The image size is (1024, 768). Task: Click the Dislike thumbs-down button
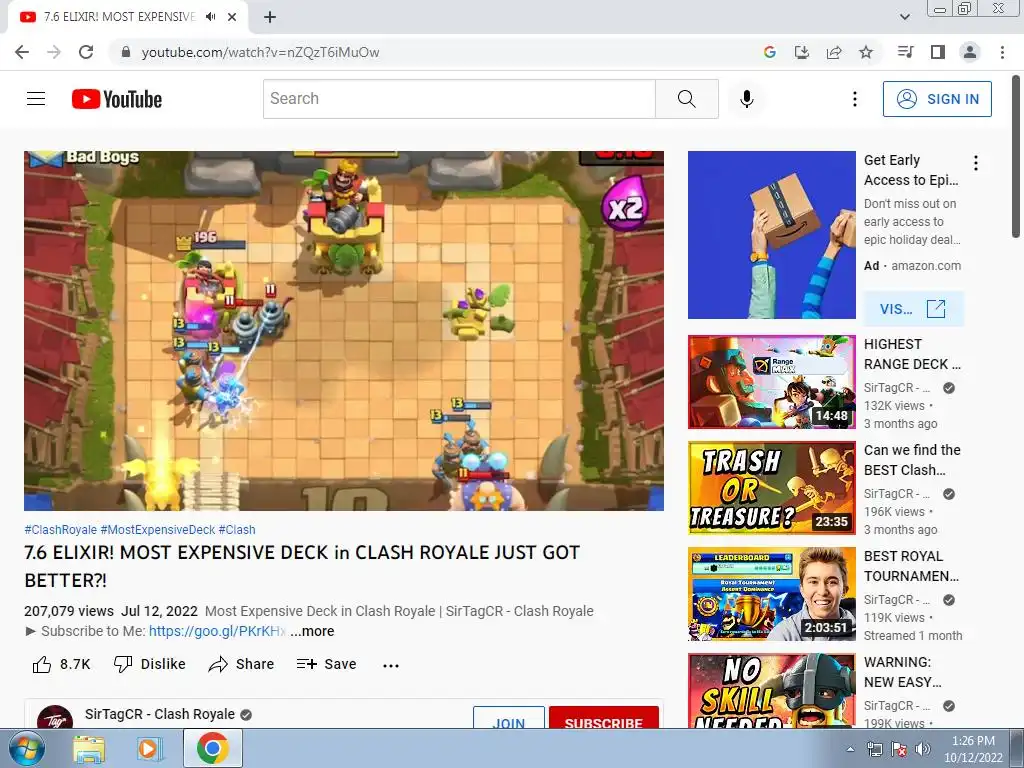150,664
